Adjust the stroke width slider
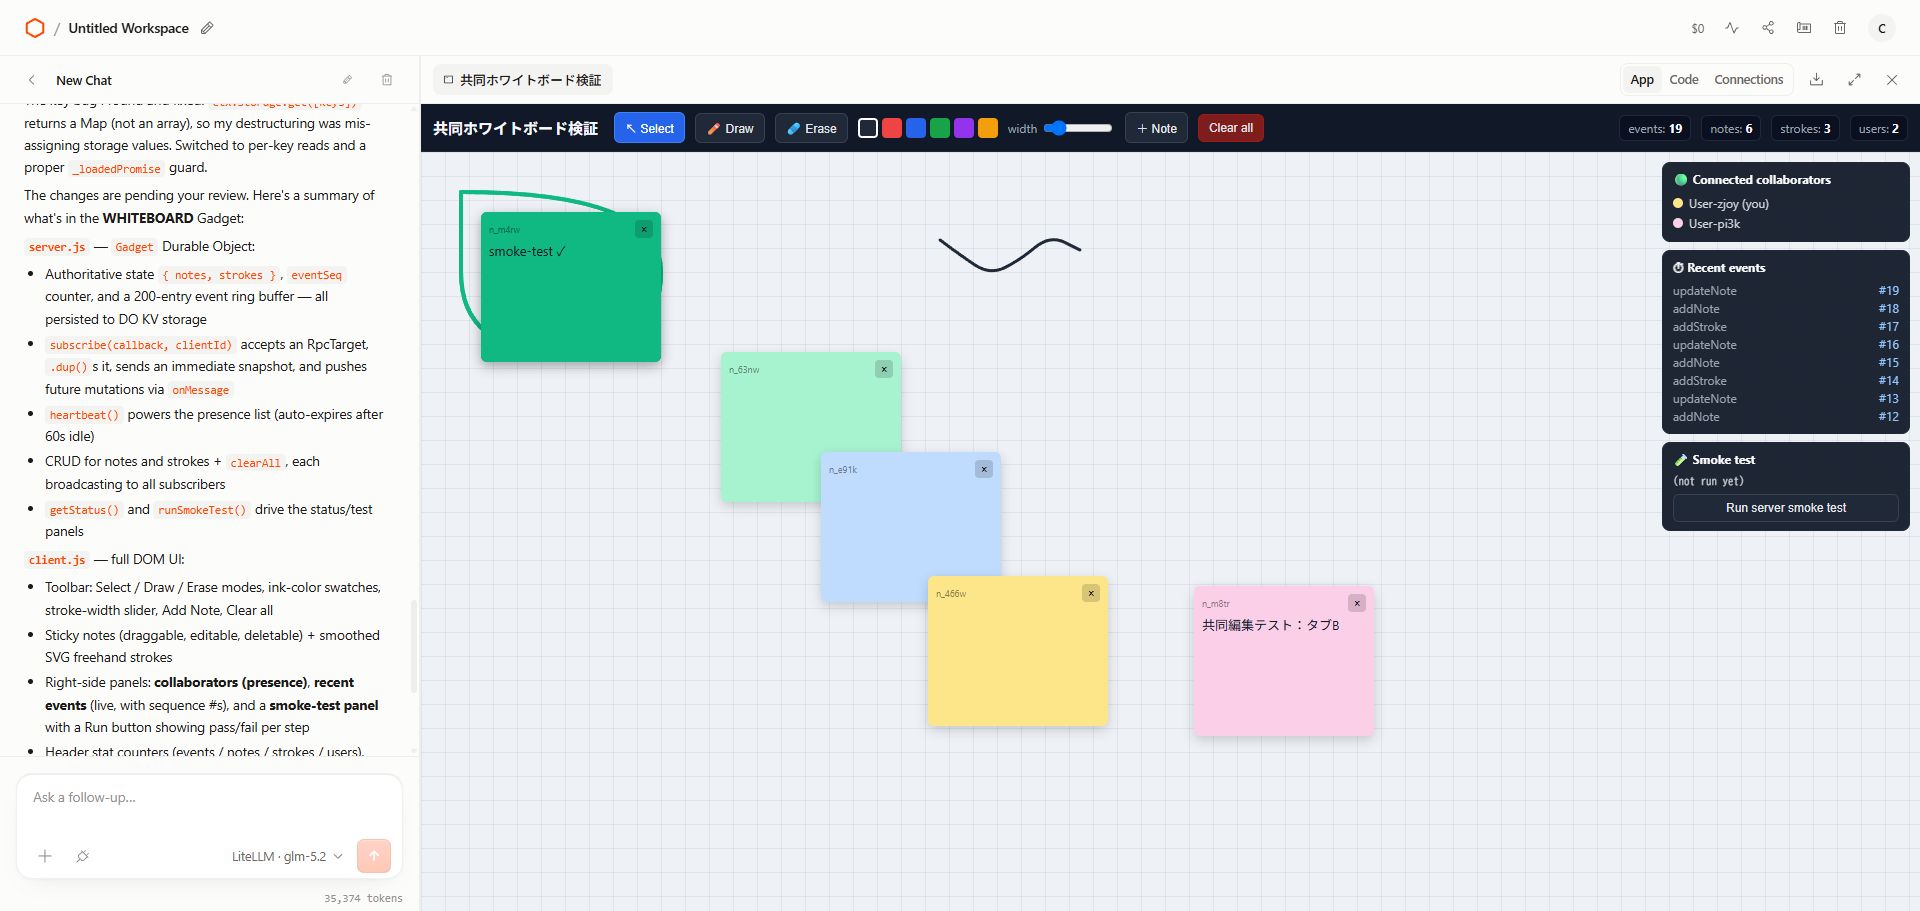Screen dimensions: 1920x911 click(1078, 128)
